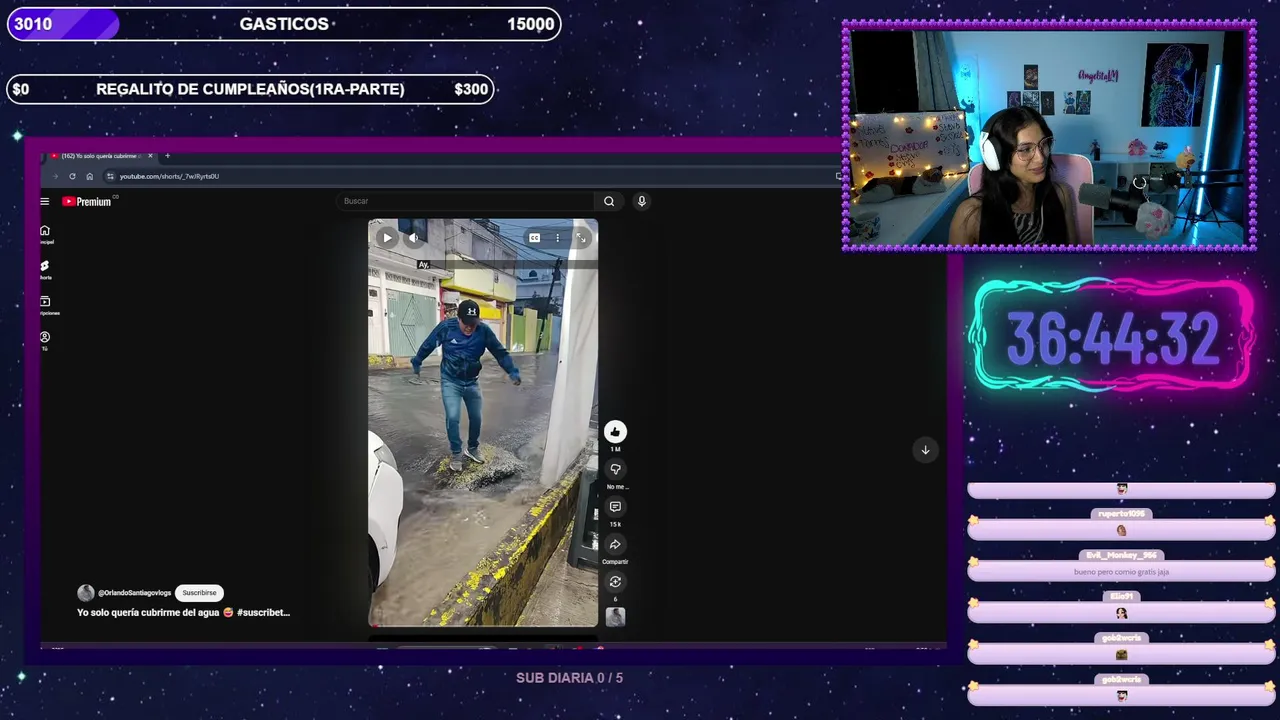Click the red video progress bar
The height and width of the screenshot is (720, 1280).
[483, 626]
